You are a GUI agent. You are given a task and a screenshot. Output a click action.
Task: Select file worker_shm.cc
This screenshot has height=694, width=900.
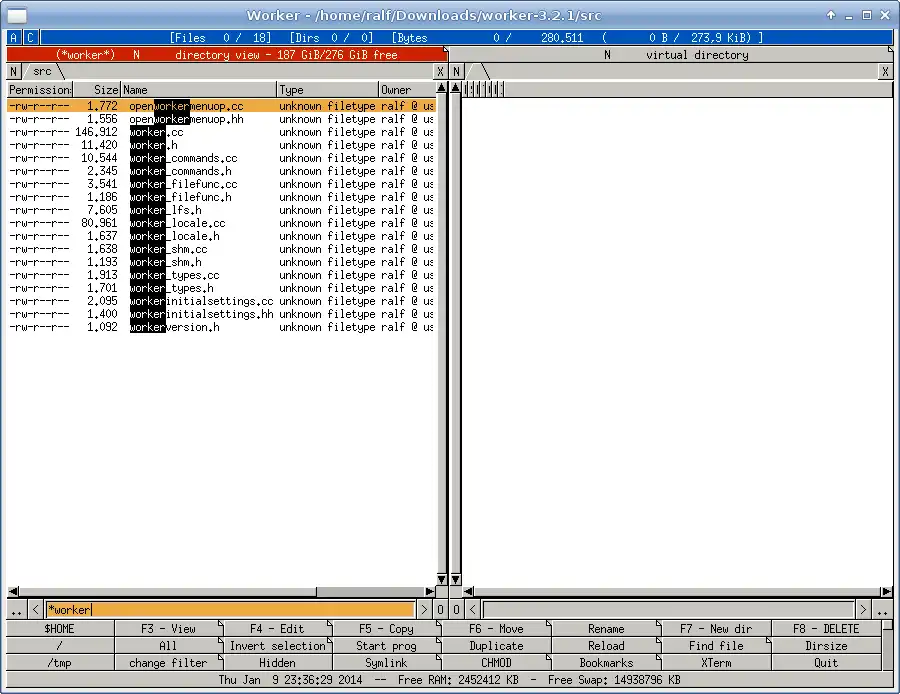pyautogui.click(x=222, y=249)
